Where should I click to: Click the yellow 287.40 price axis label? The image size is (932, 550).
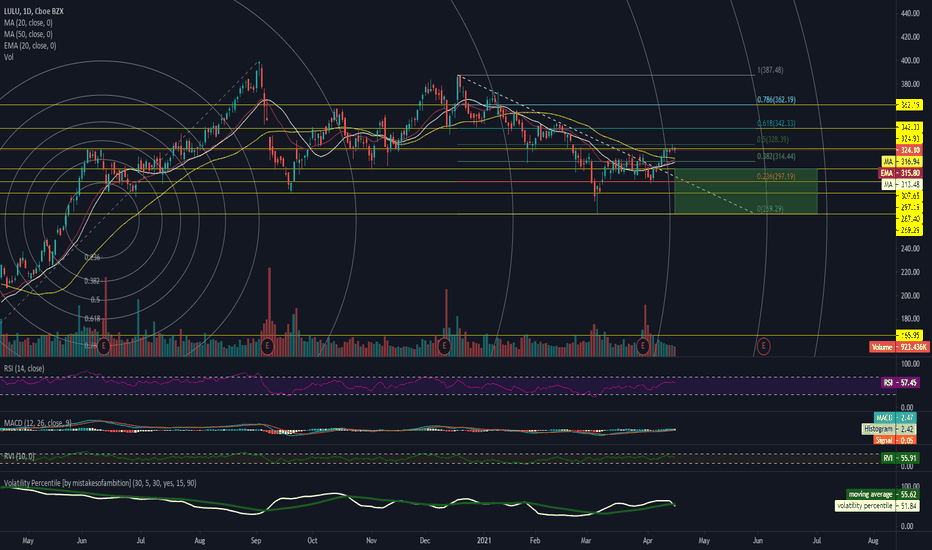909,218
